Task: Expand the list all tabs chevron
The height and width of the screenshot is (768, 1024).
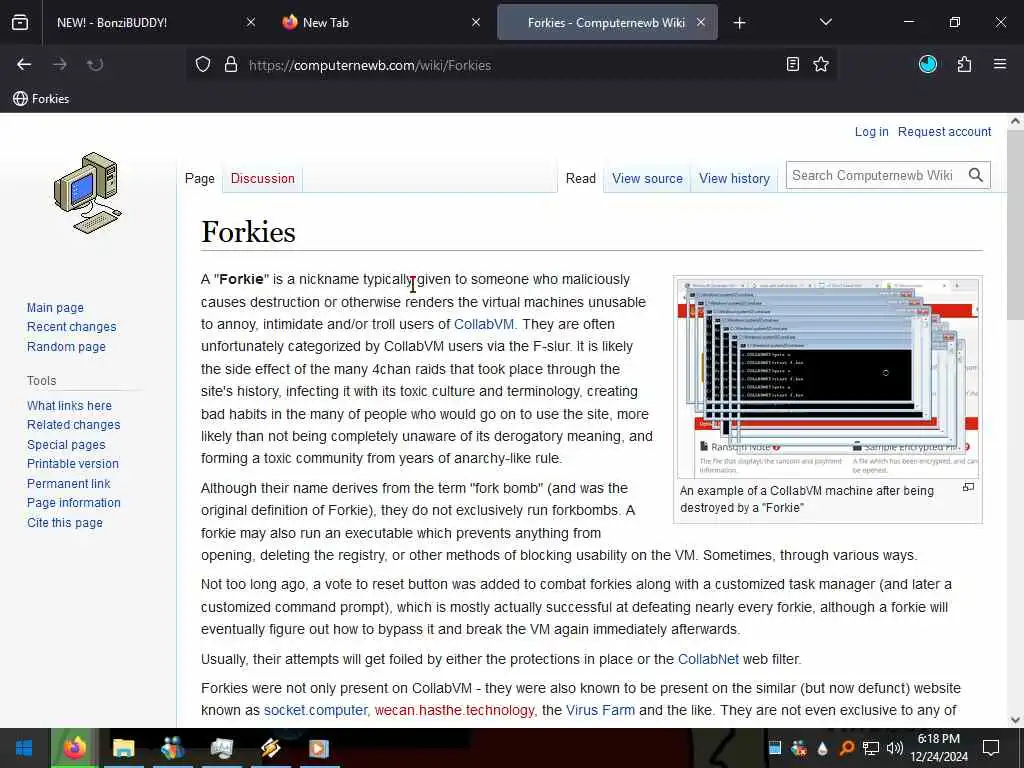Action: pos(825,22)
